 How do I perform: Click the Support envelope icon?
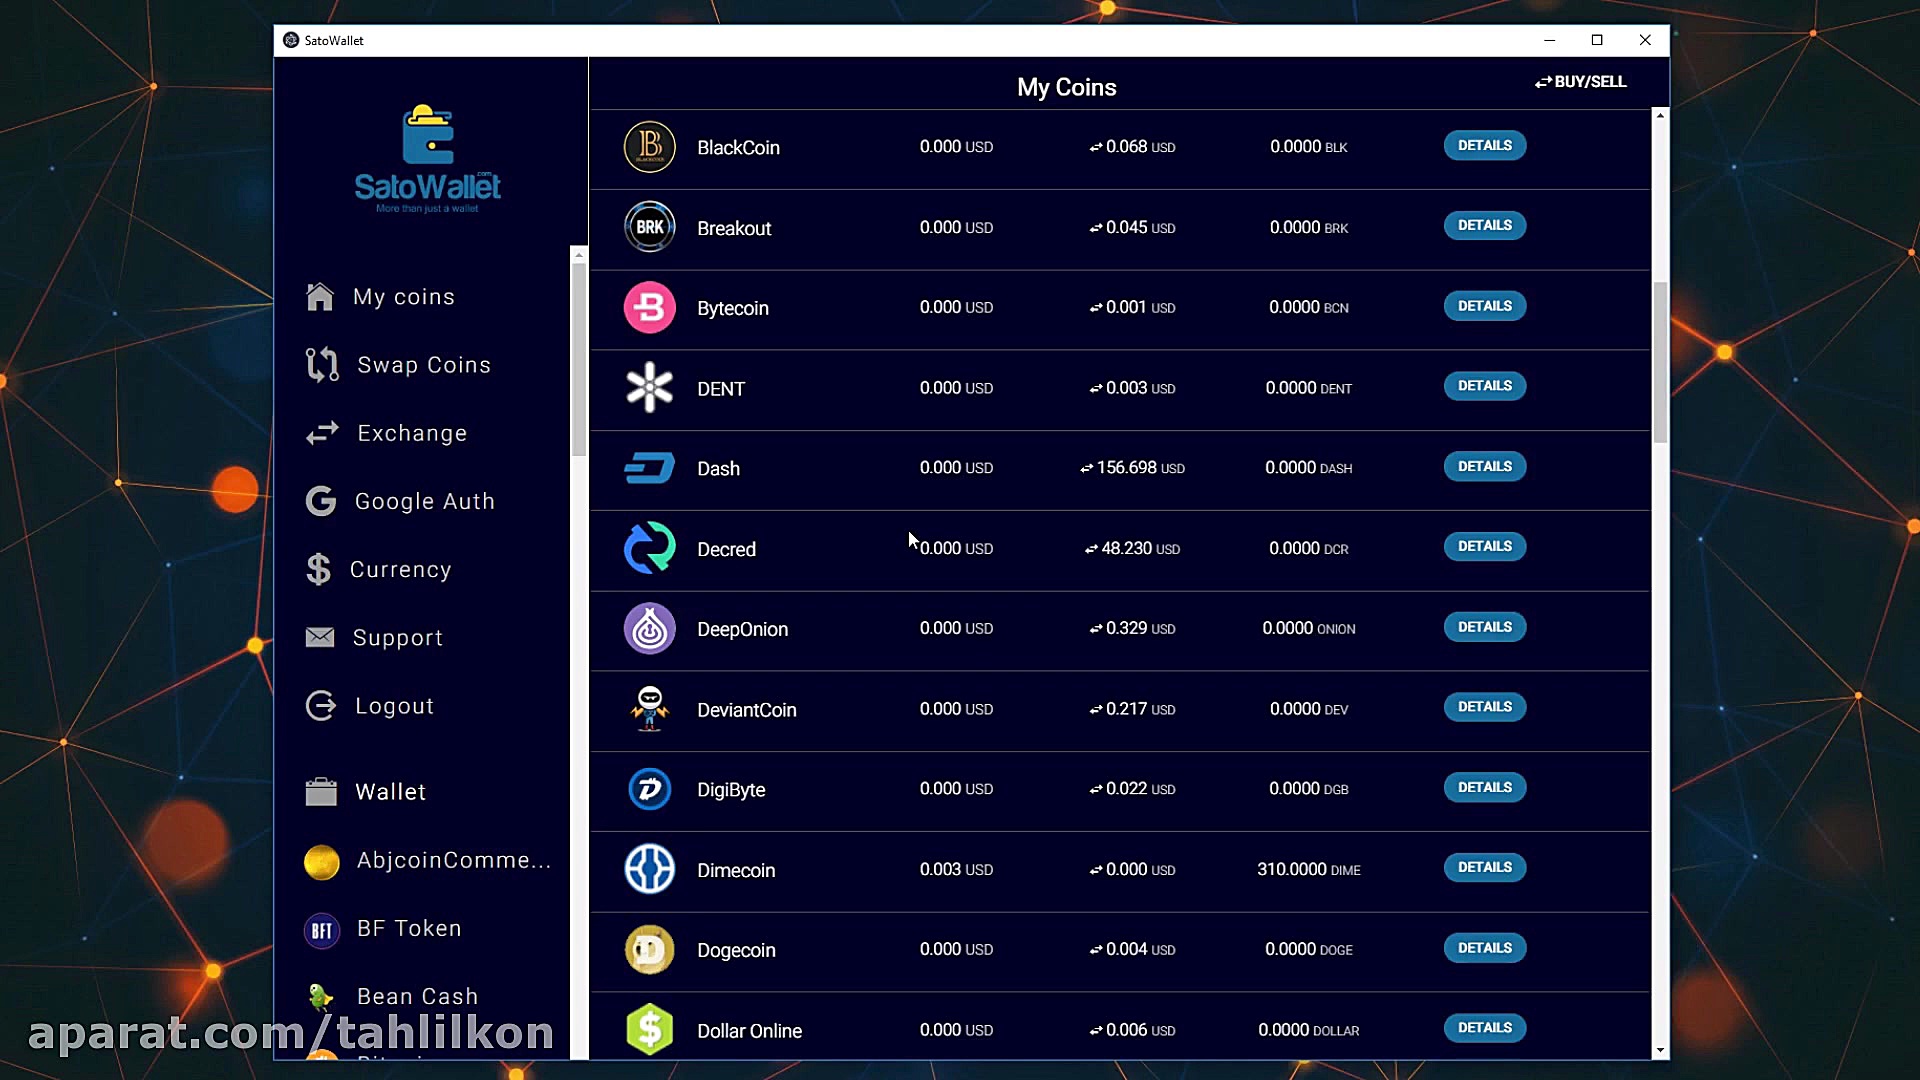pos(320,637)
